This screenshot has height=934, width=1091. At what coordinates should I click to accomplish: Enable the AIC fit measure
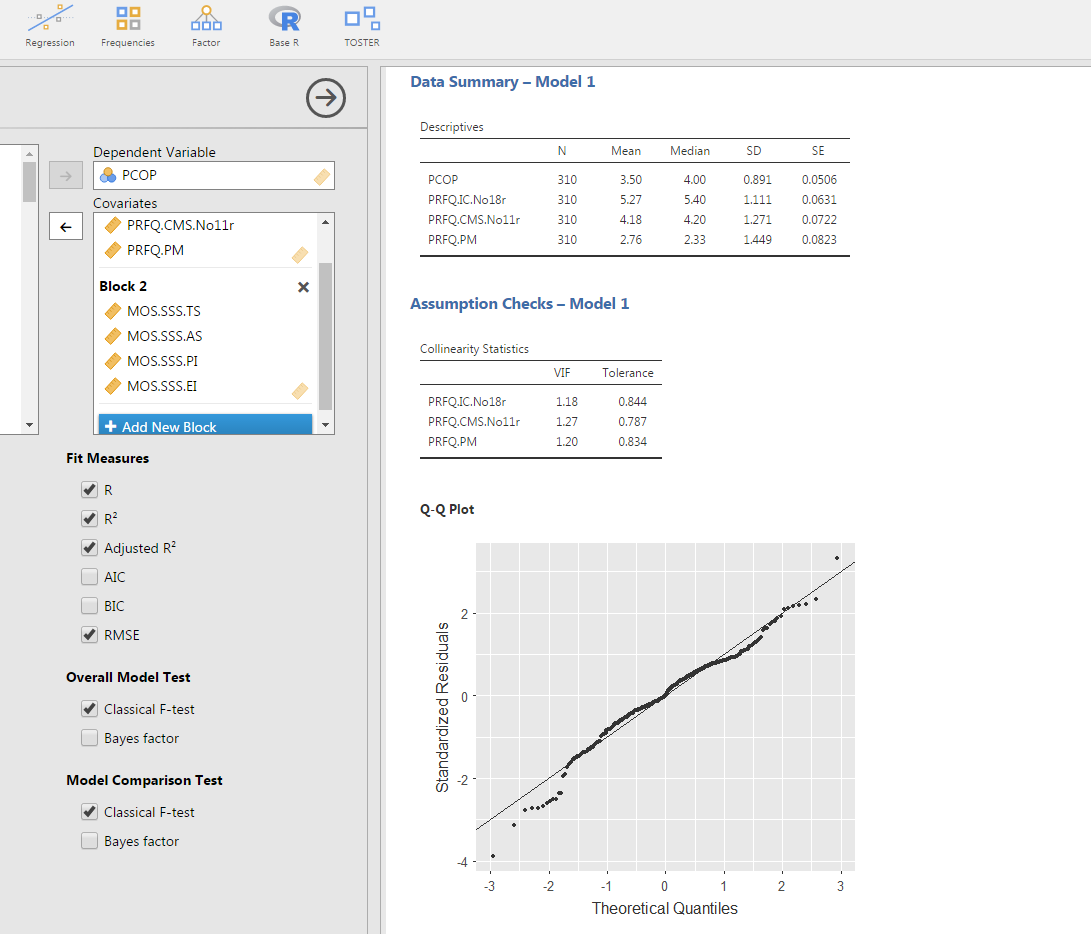(x=90, y=577)
